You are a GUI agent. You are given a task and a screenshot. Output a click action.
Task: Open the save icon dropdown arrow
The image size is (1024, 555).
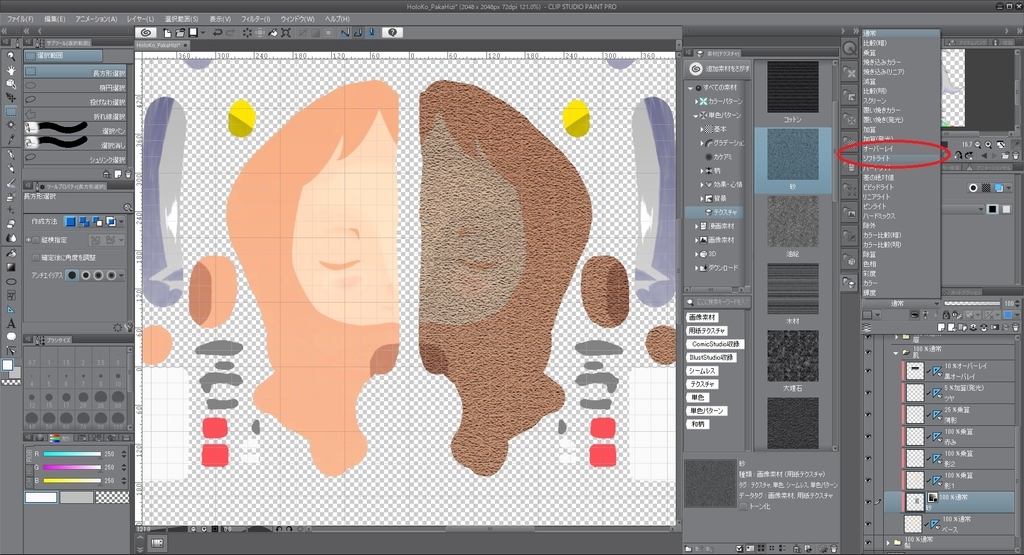click(203, 33)
